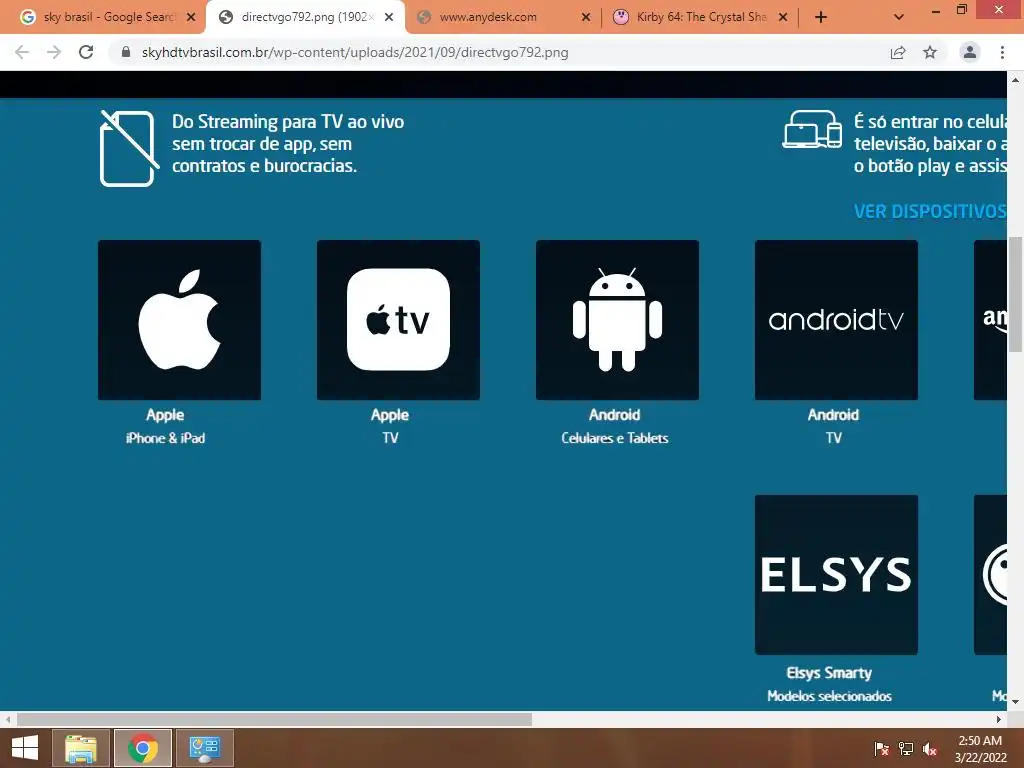The image size is (1024, 768).
Task: Close the Kirby 64 tab
Action: [783, 17]
